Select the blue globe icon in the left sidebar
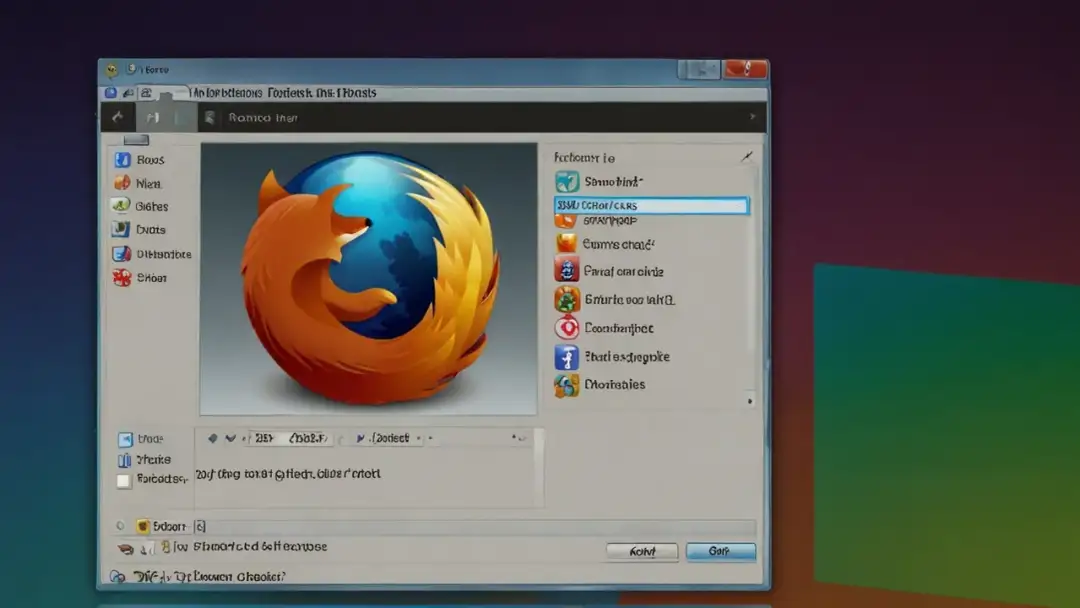Image resolution: width=1080 pixels, height=608 pixels. pyautogui.click(x=121, y=160)
